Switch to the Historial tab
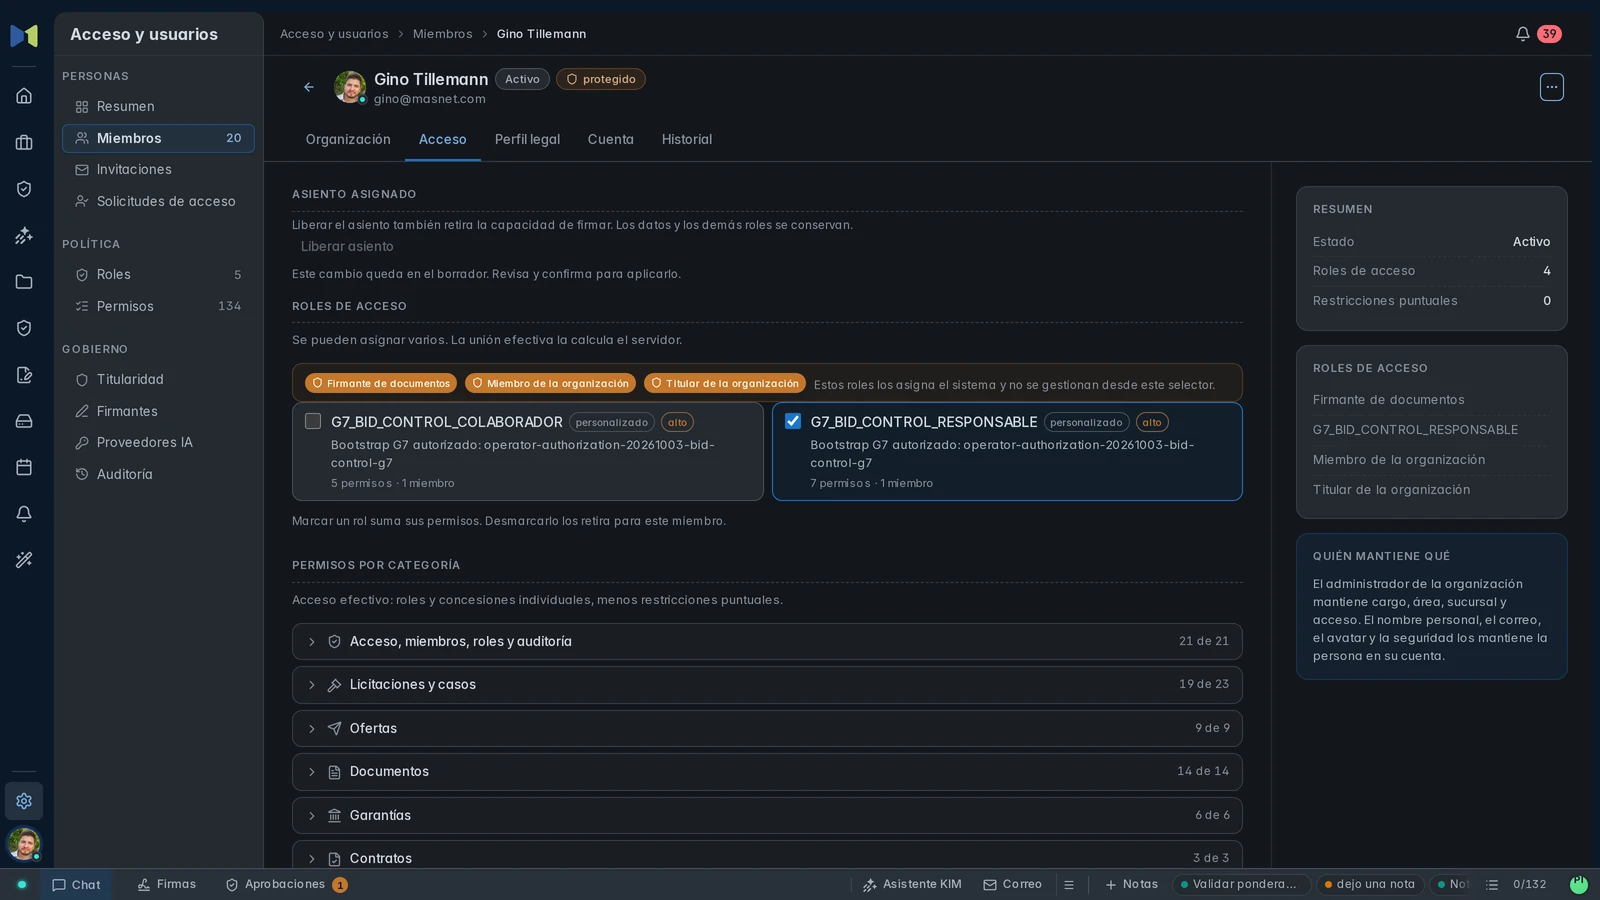 687,140
